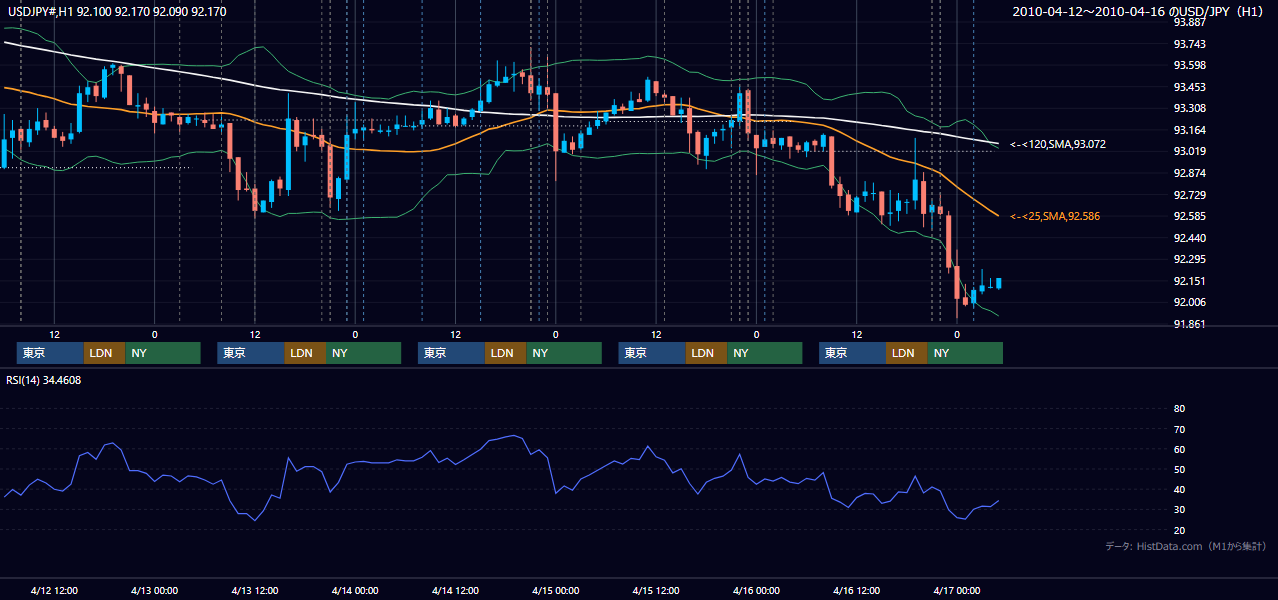Click the 92.729 price axis label
The height and width of the screenshot is (600, 1278).
coord(1189,195)
